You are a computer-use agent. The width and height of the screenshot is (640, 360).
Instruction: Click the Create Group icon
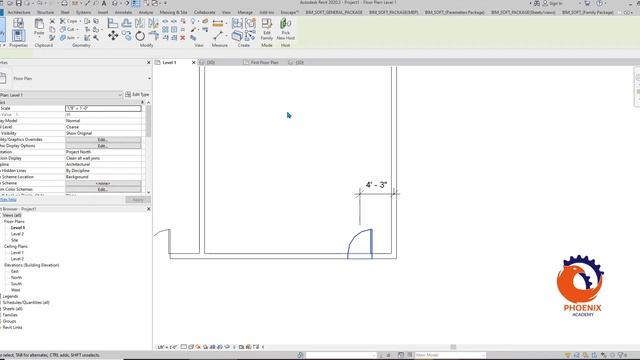[x=251, y=23]
